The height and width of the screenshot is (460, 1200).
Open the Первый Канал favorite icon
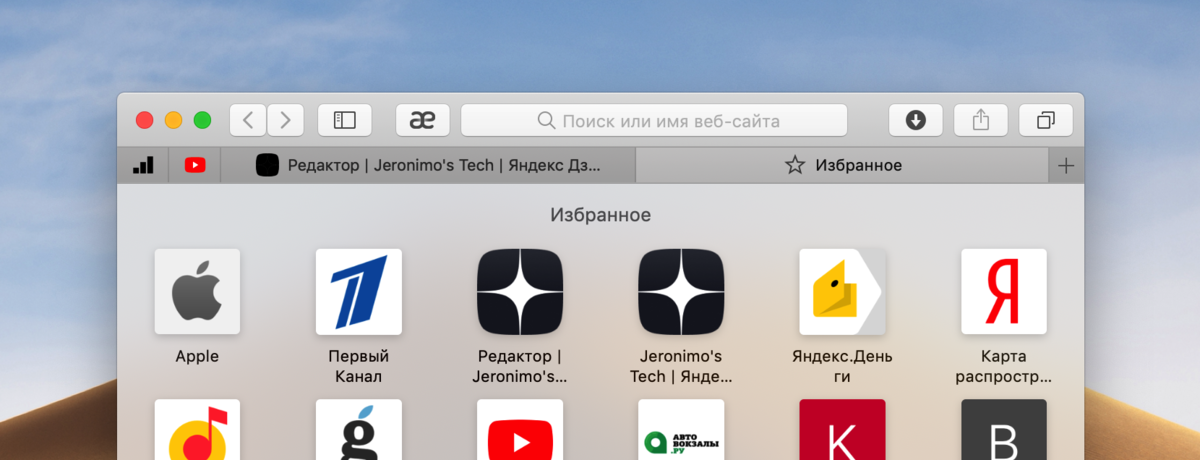[358, 292]
